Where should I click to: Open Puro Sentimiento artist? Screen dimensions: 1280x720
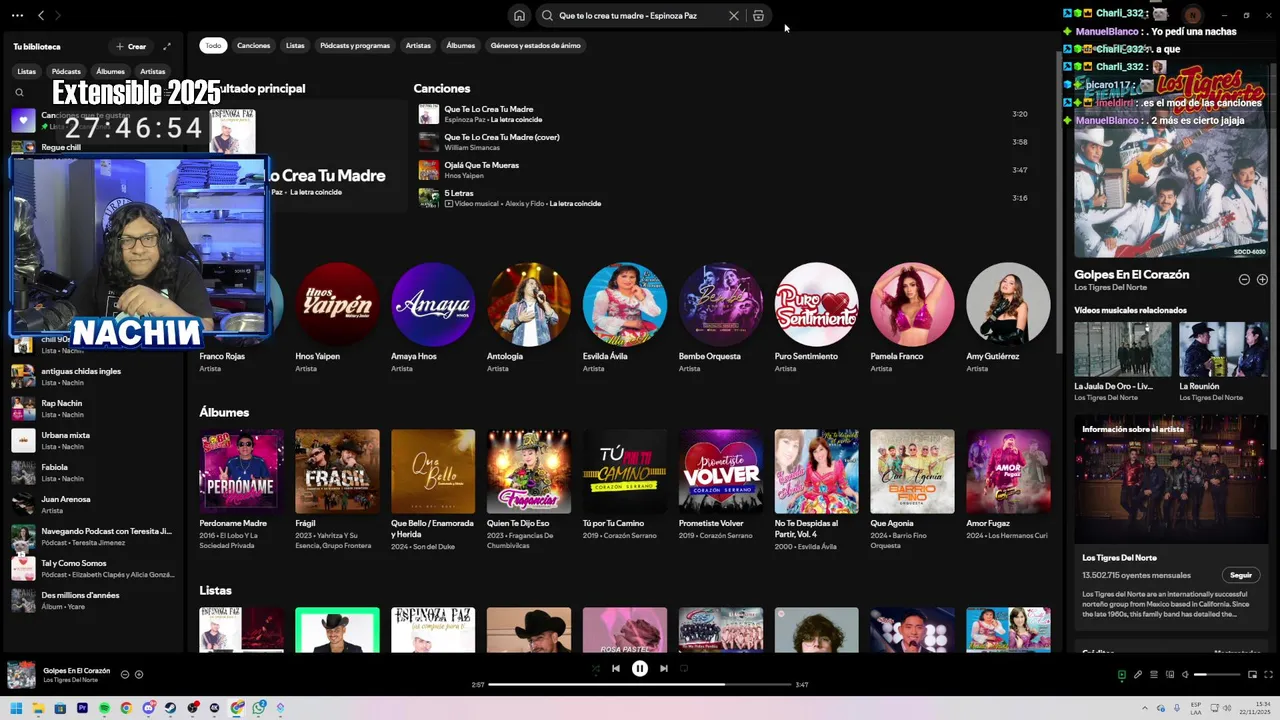(x=816, y=304)
